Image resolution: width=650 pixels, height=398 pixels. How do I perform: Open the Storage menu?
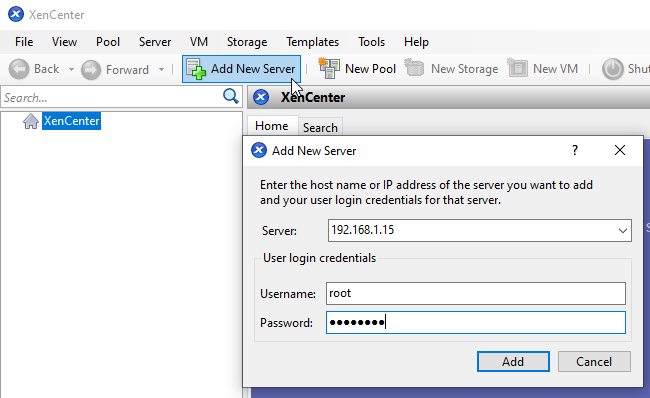click(247, 42)
